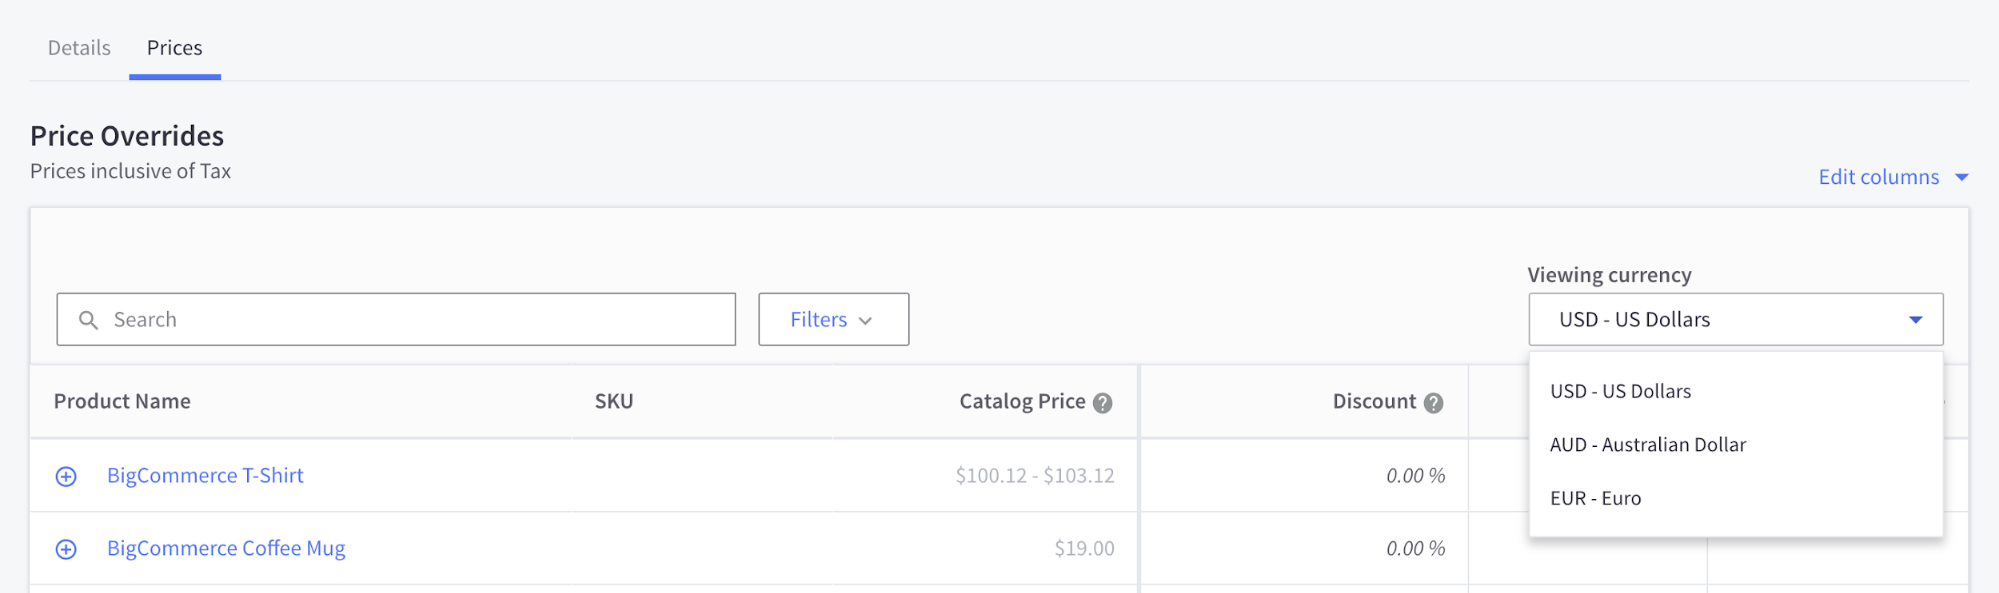This screenshot has height=593, width=1999.
Task: Select the Prices tab
Action: 175,48
